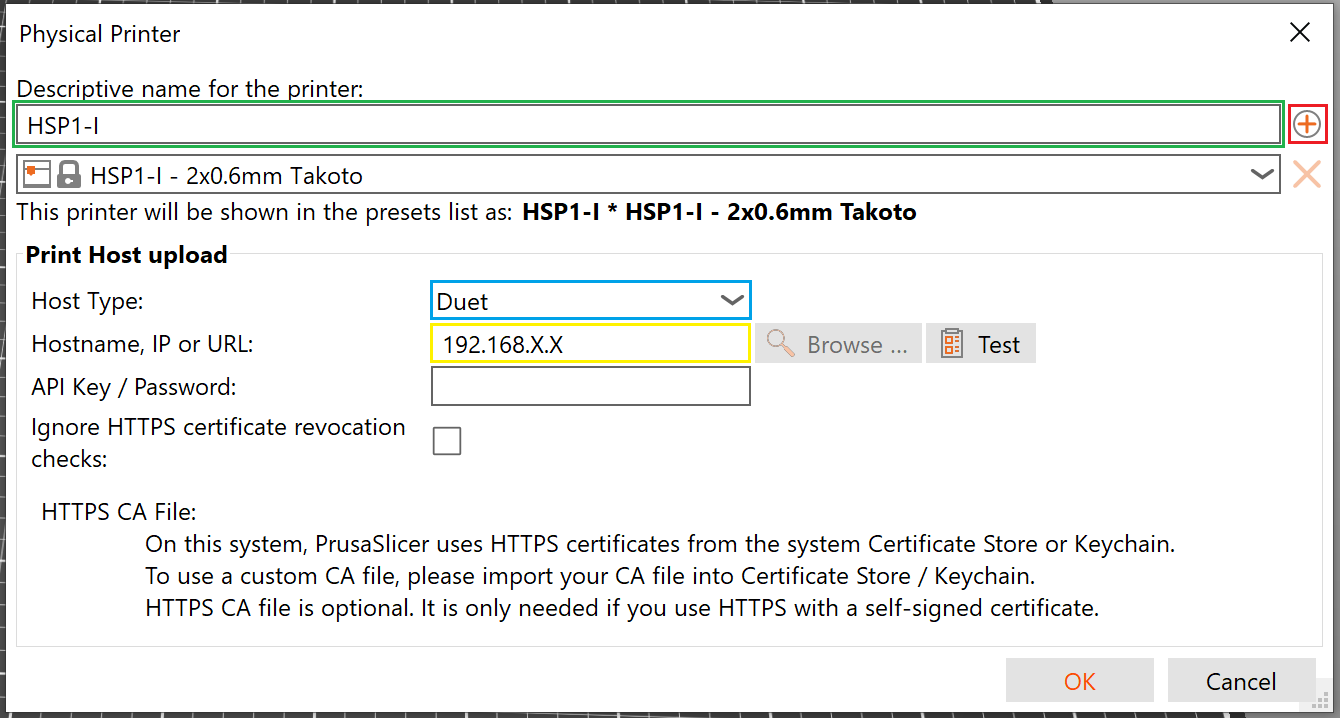Click the Hostname field containing 192.168.X.X
Image resolution: width=1340 pixels, height=718 pixels.
[x=590, y=344]
